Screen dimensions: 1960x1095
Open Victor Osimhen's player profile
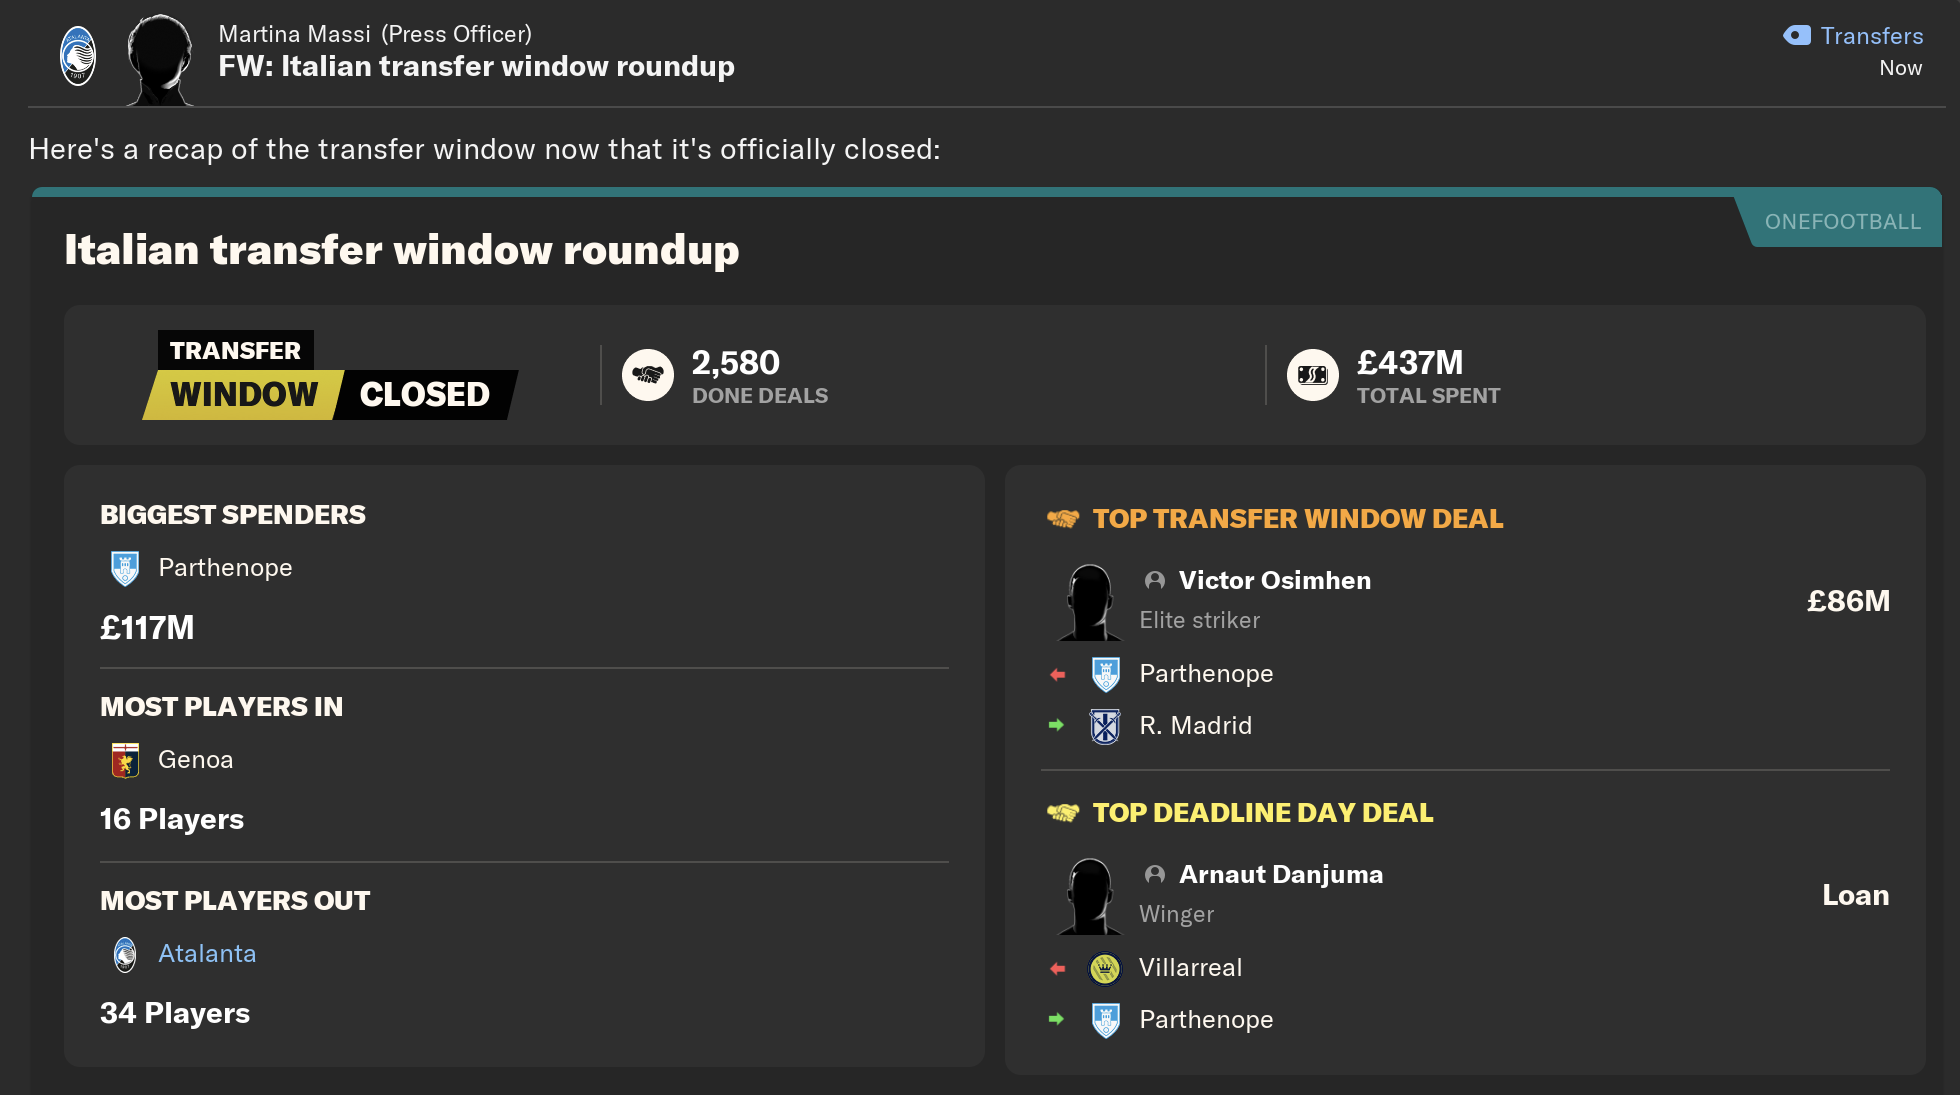(1274, 581)
